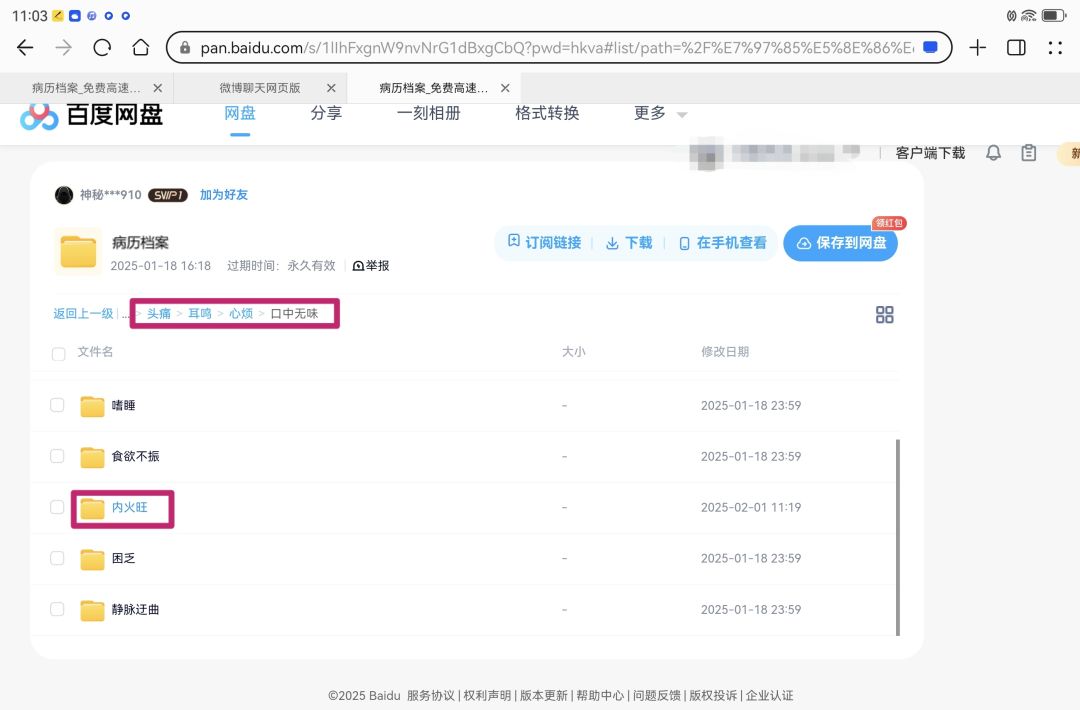Check the box for 困乏 folder
The height and width of the screenshot is (710, 1080).
tap(57, 558)
